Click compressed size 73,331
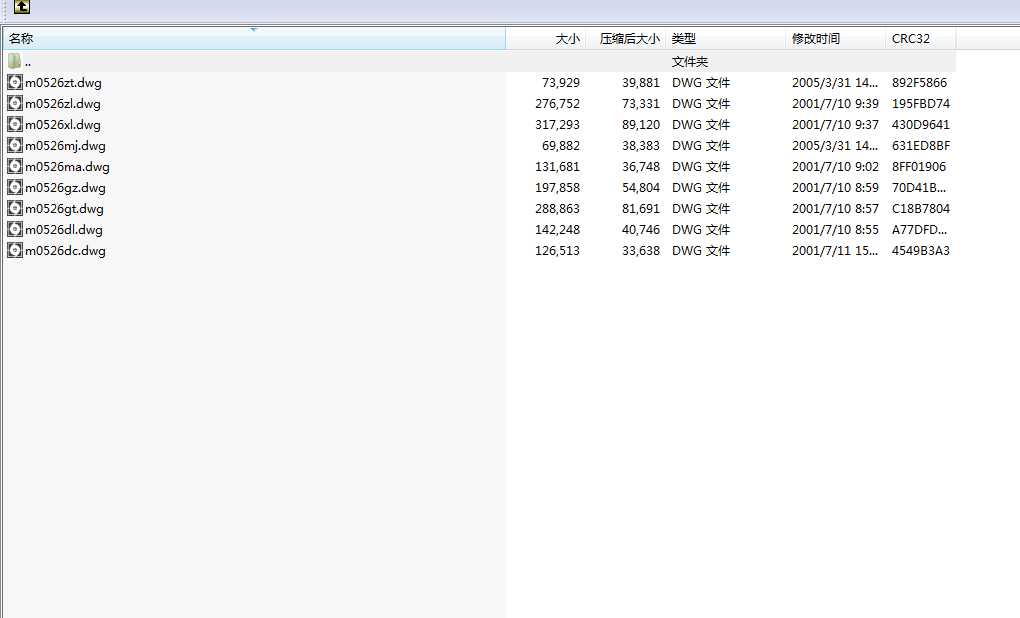The height and width of the screenshot is (618, 1020). point(641,103)
